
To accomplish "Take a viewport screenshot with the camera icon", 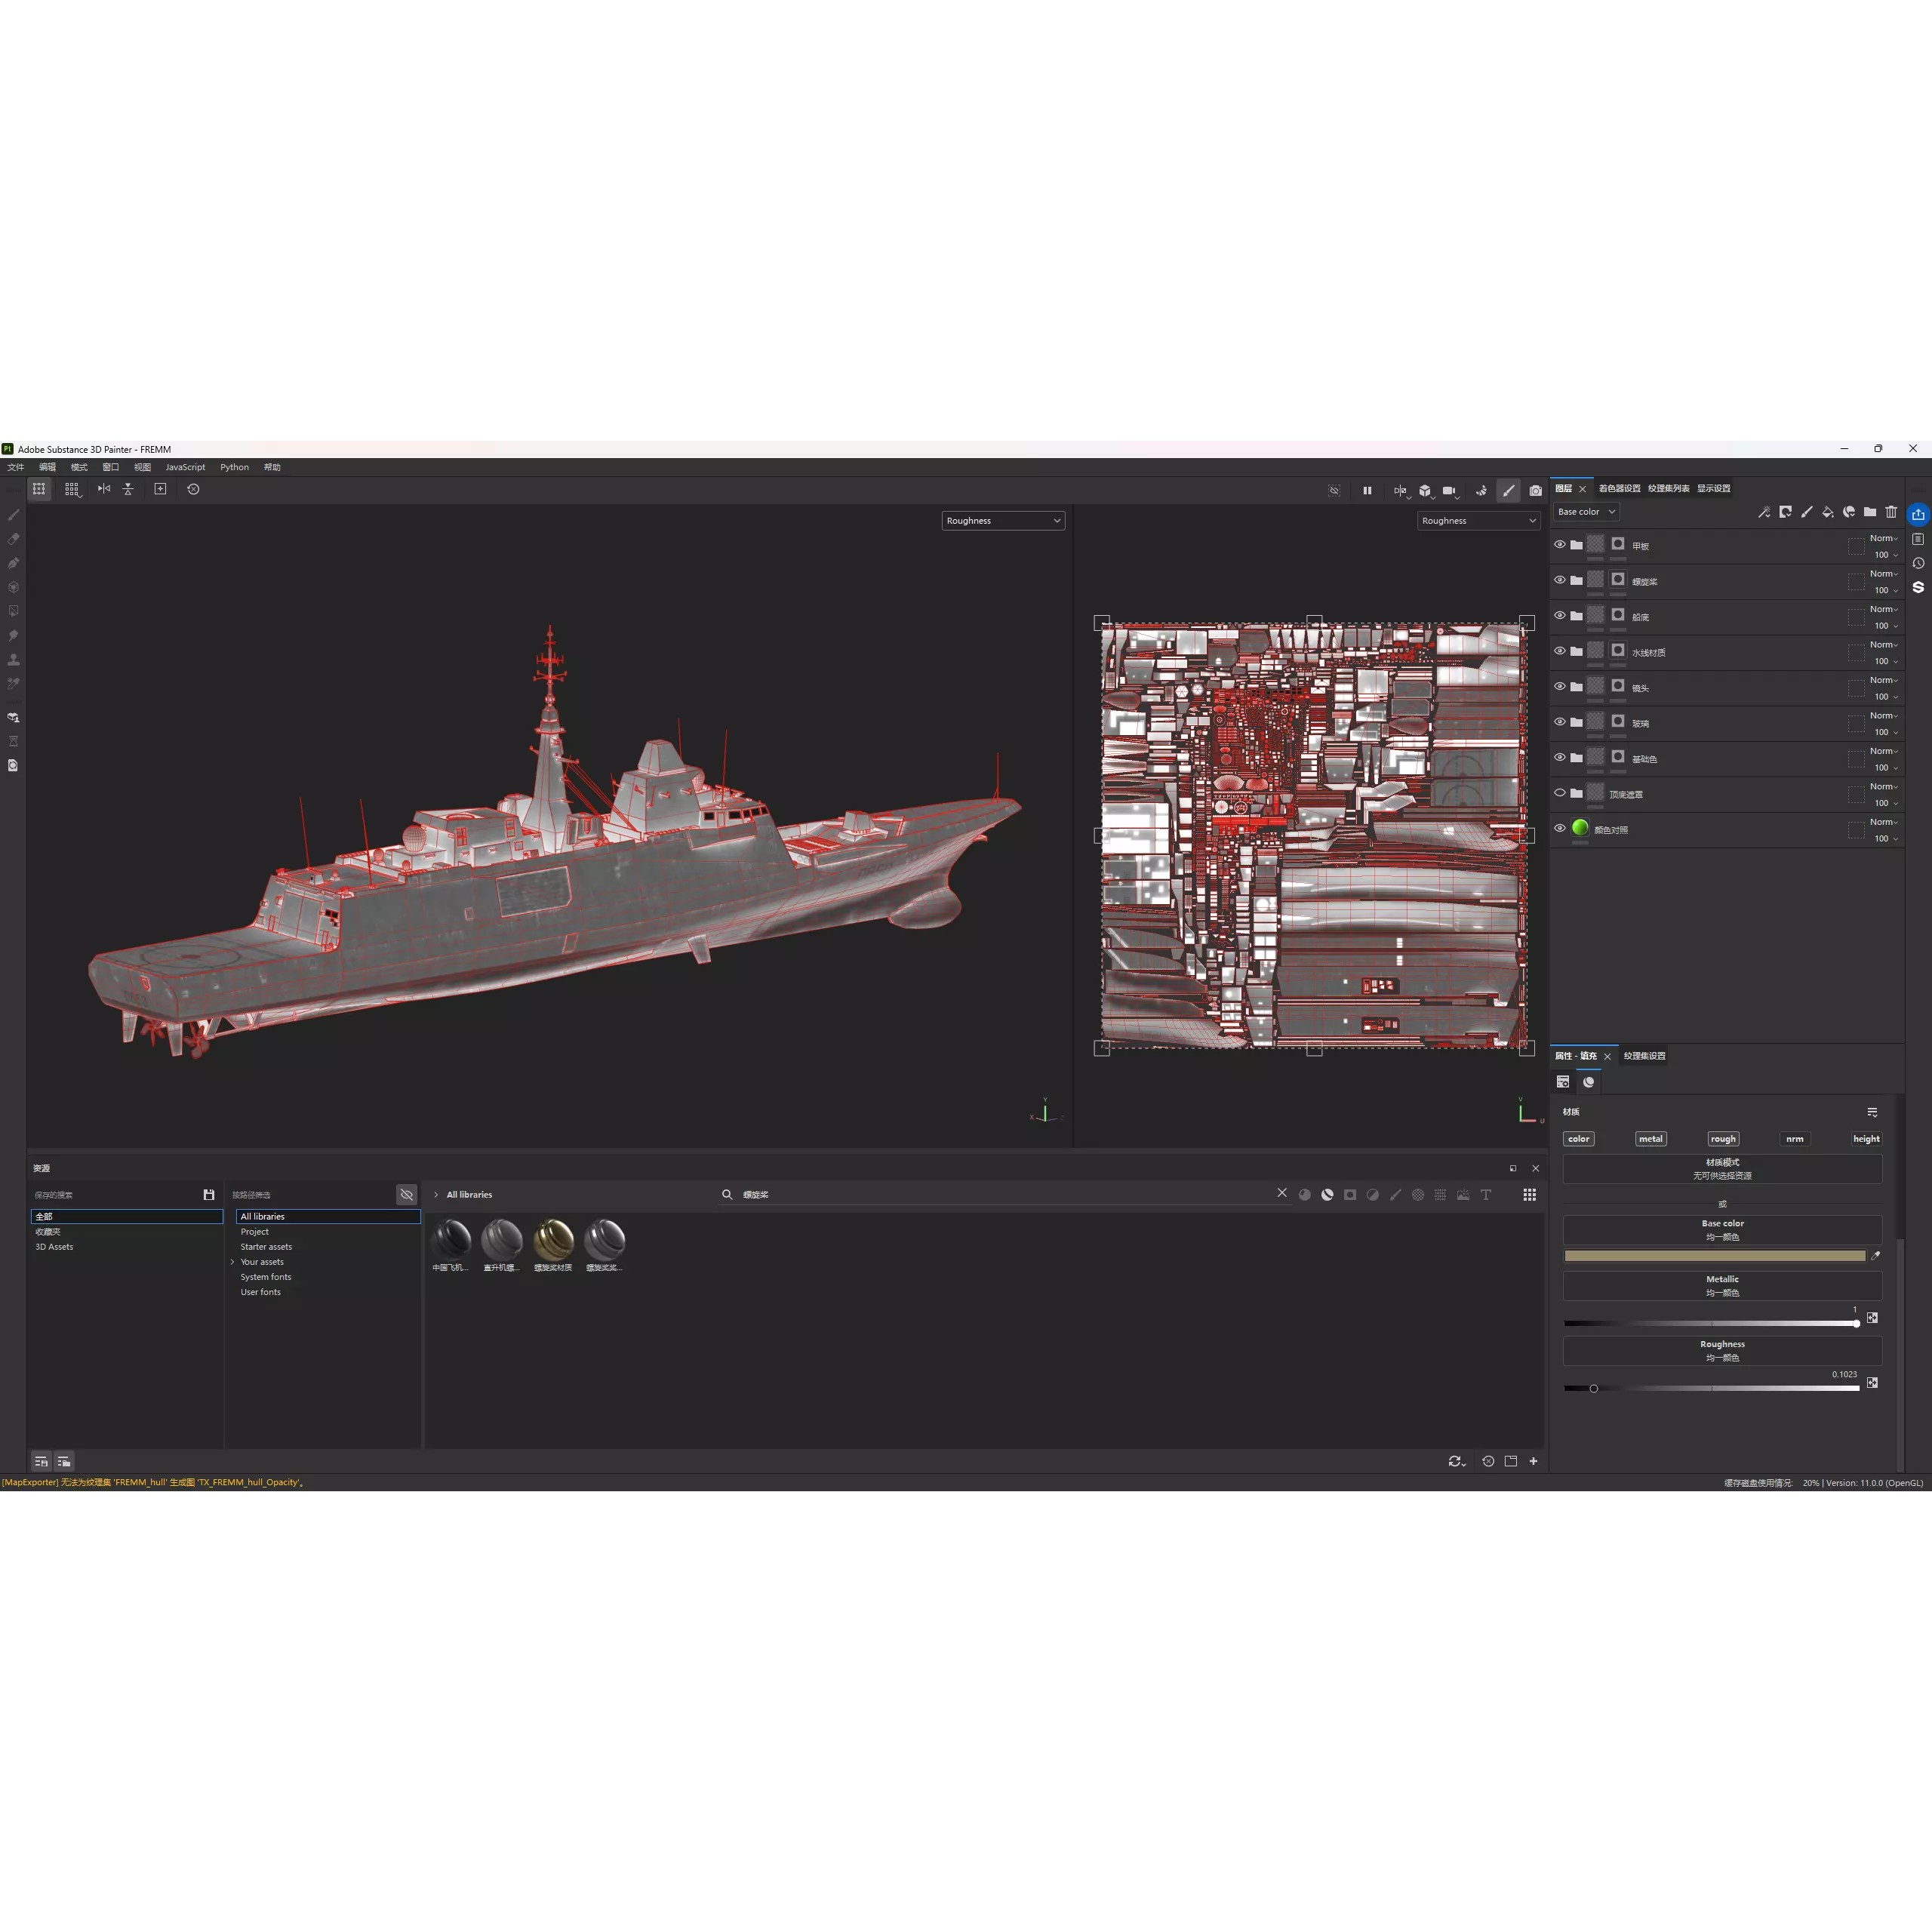I will 1536,490.
